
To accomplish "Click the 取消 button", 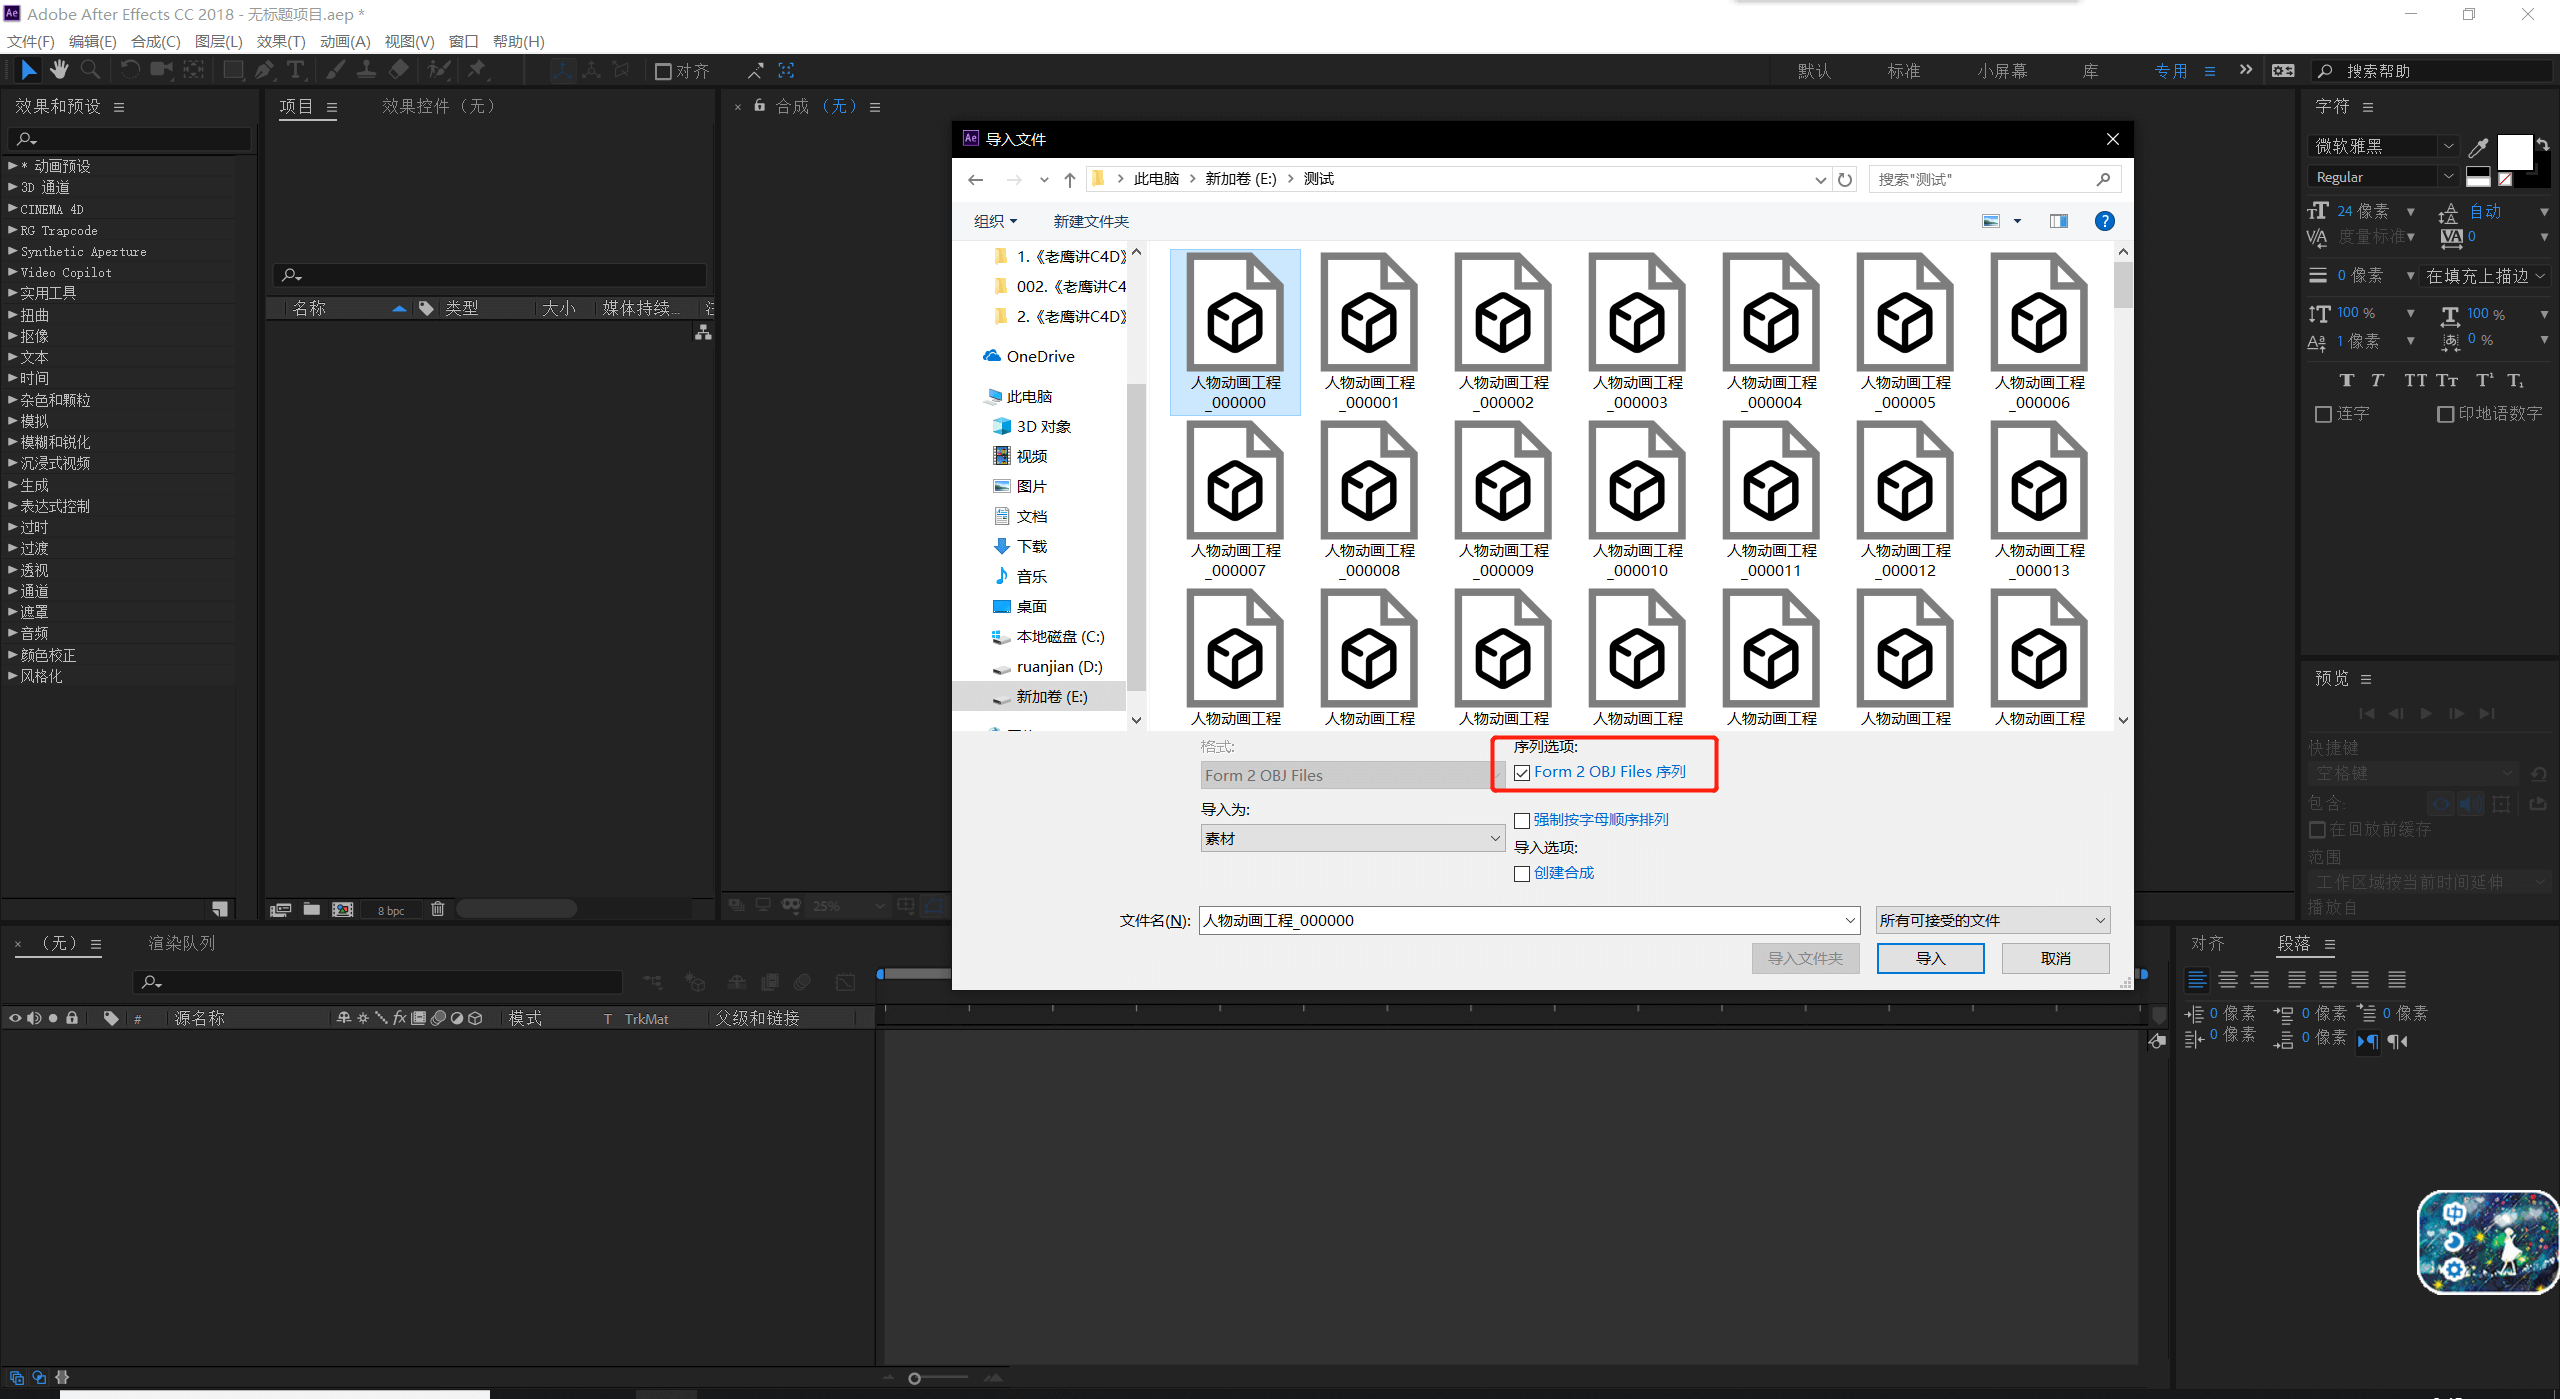I will 2055,959.
